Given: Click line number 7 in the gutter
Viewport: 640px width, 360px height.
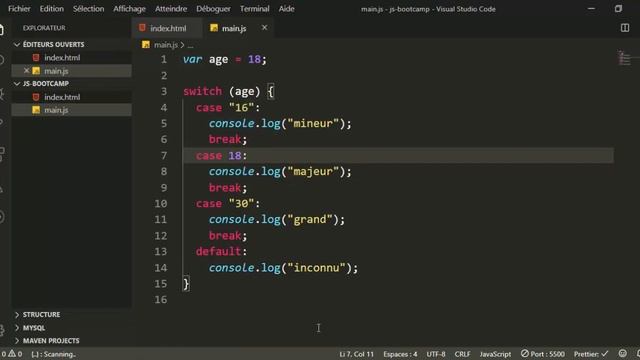Looking at the screenshot, I should point(164,156).
